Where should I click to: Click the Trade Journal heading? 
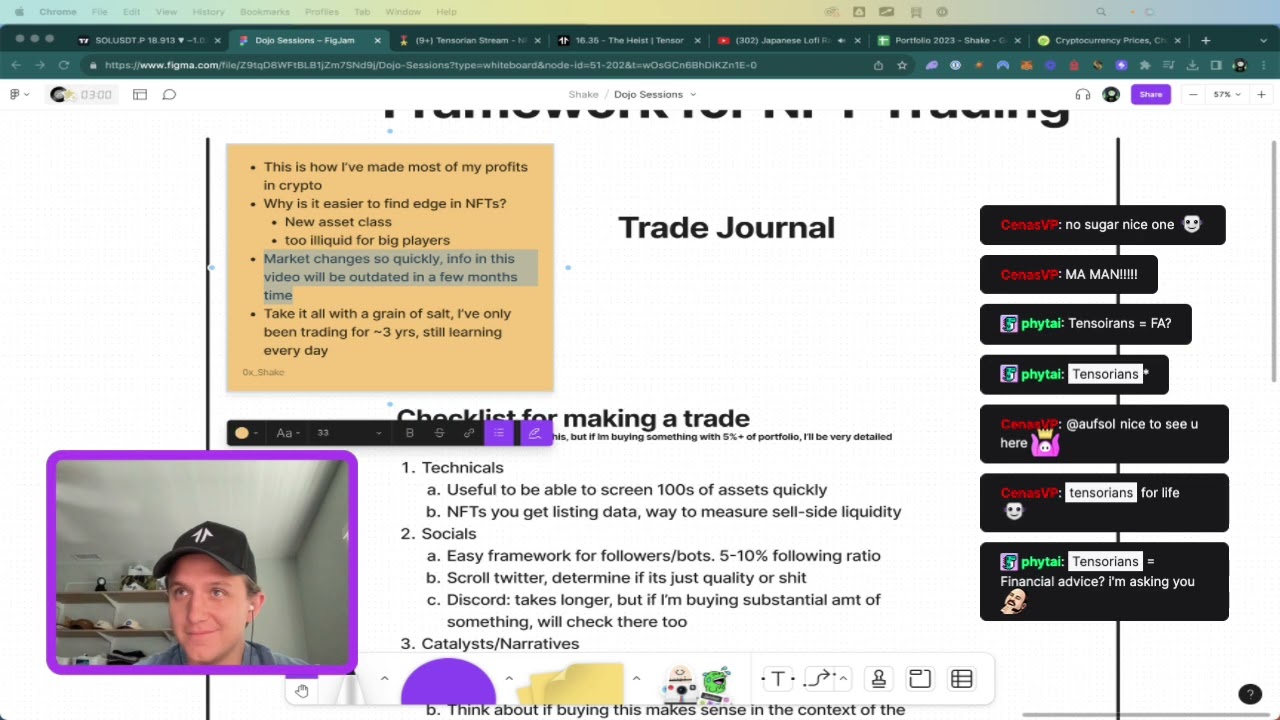click(x=726, y=227)
